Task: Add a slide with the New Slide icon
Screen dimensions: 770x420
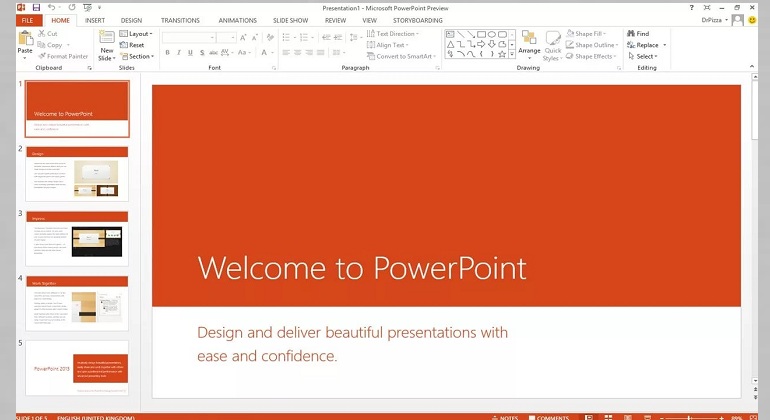Action: (107, 38)
